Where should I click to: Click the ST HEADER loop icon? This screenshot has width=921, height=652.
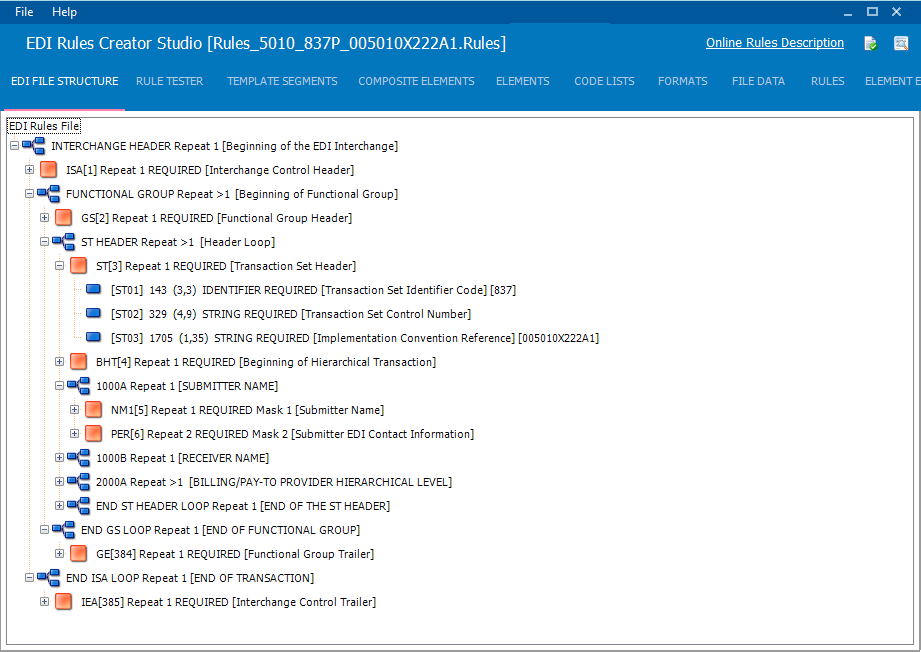tap(63, 242)
